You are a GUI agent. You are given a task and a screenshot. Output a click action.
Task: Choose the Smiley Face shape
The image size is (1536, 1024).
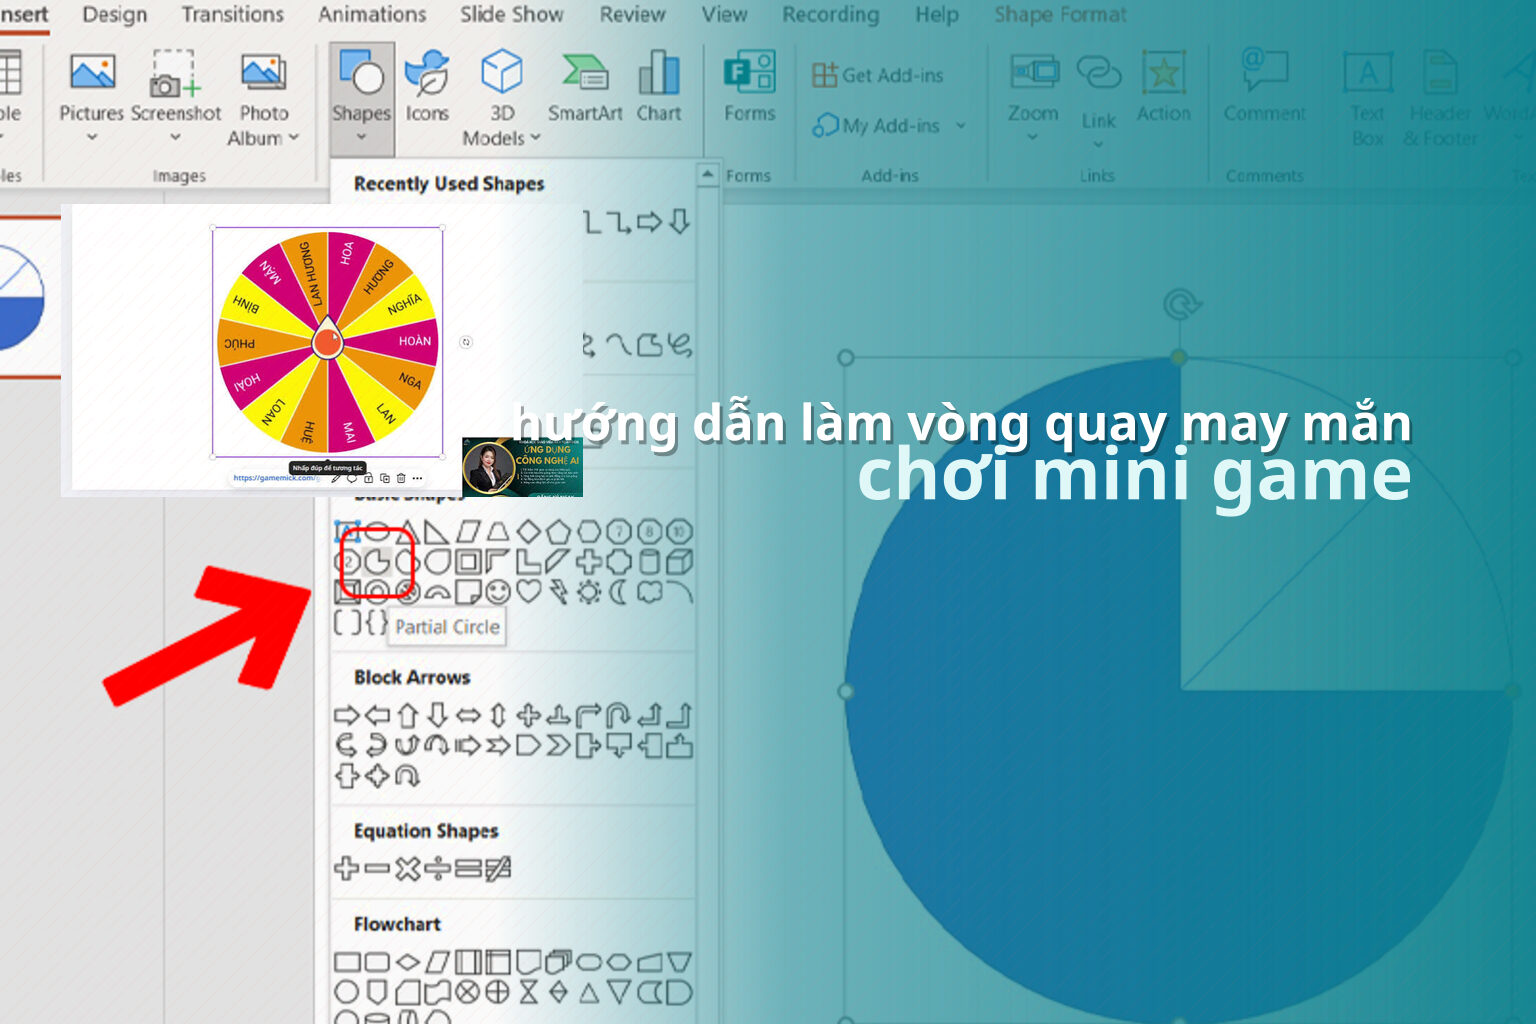pos(498,592)
